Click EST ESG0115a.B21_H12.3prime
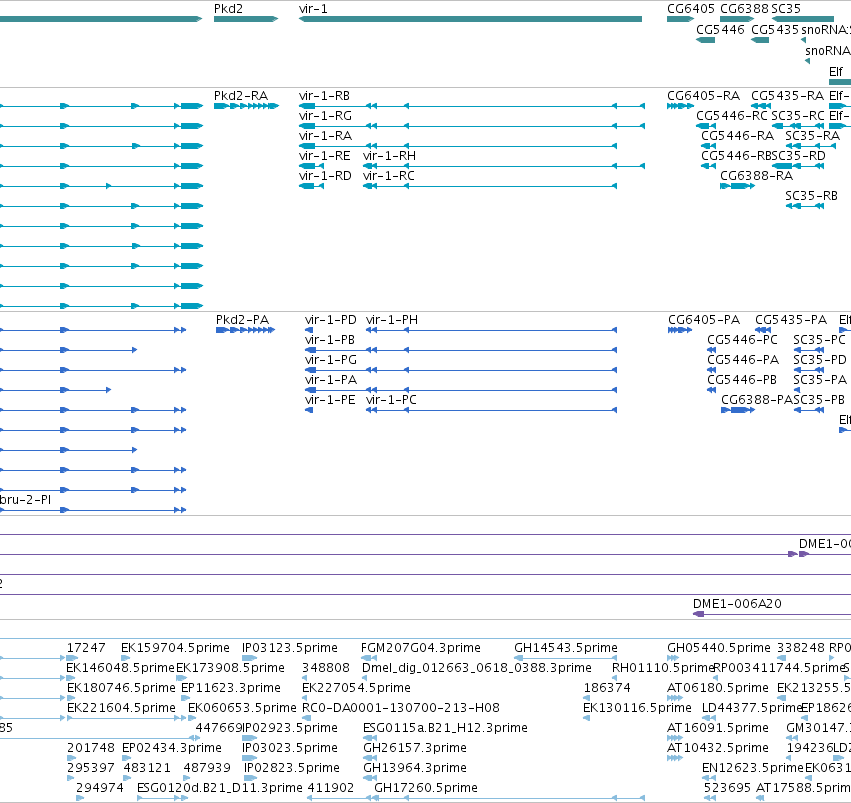 [x=445, y=728]
